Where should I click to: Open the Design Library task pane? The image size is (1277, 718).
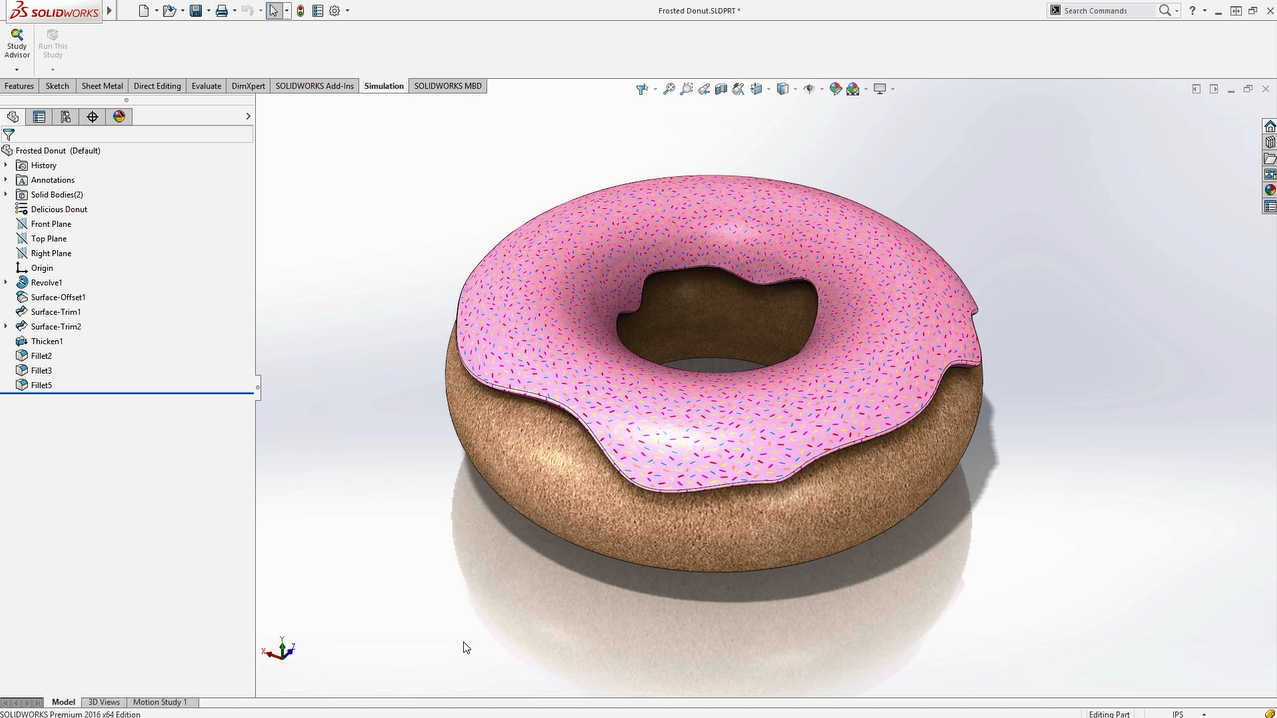point(1270,142)
